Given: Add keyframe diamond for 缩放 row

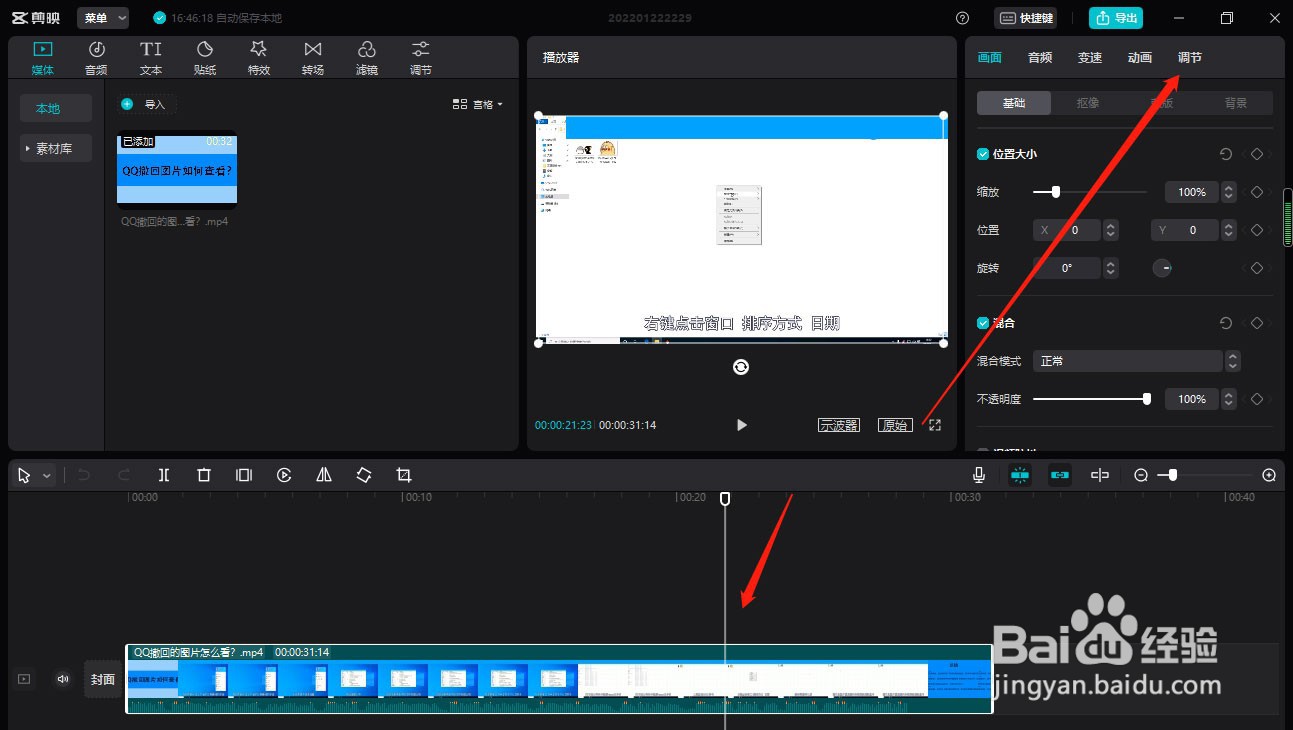Looking at the screenshot, I should pos(1257,192).
